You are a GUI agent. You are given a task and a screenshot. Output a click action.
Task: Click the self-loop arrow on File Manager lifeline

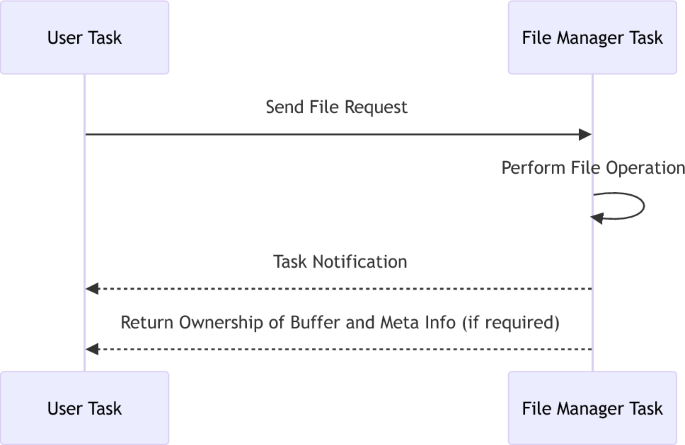641,205
